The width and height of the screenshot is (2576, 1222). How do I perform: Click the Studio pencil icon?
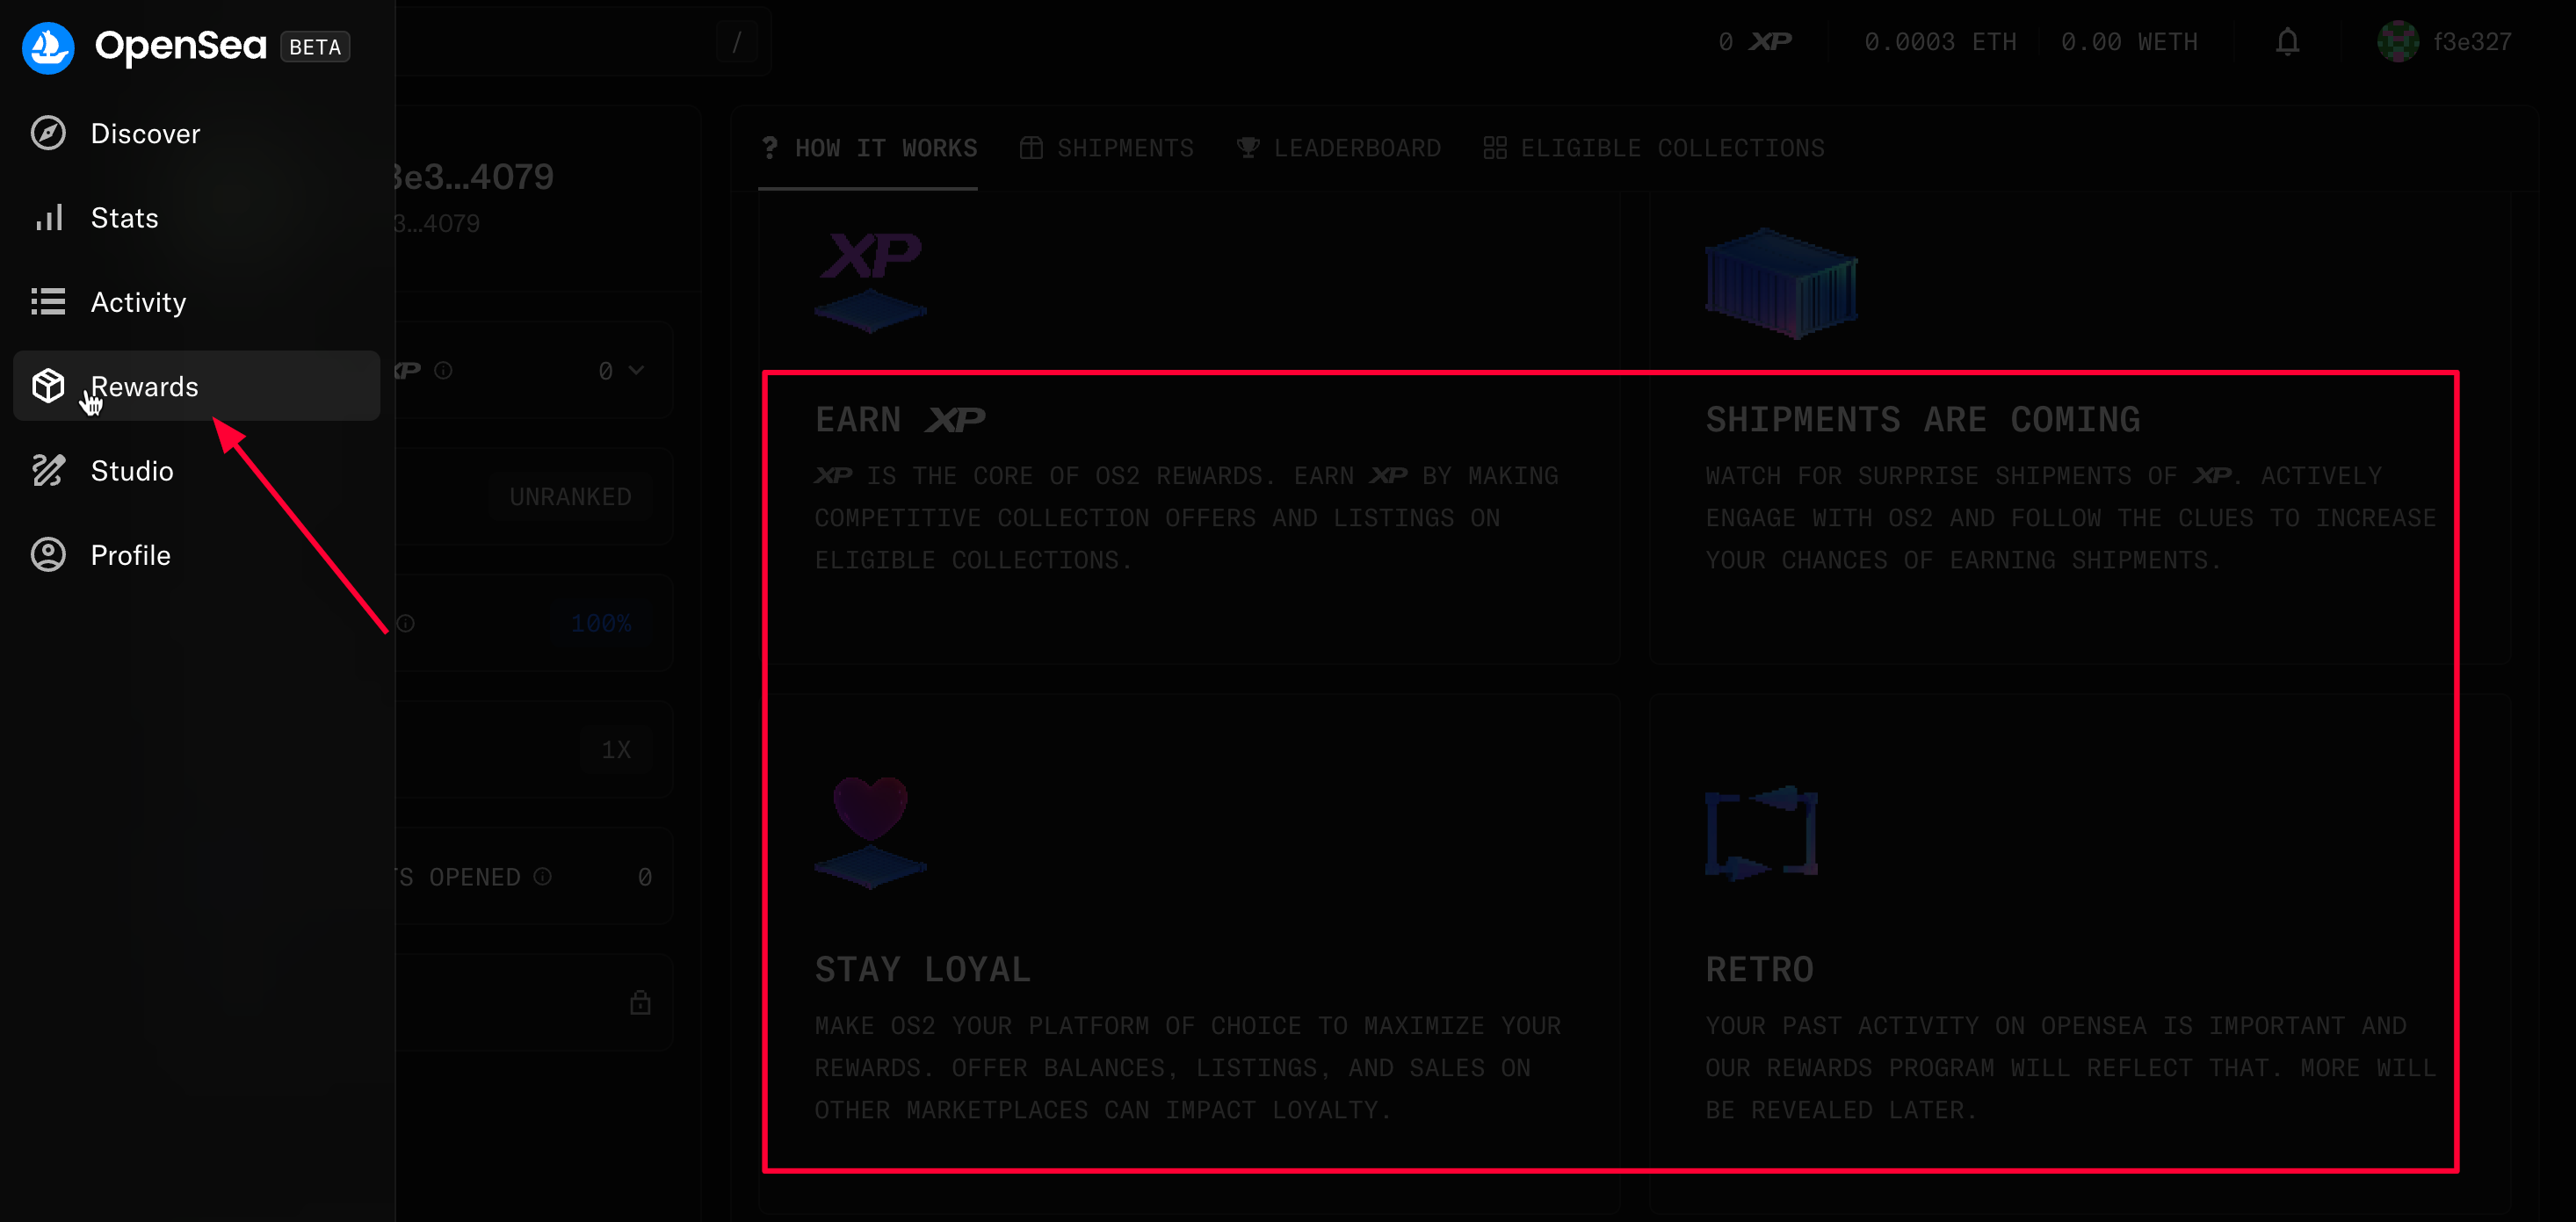pos(48,470)
